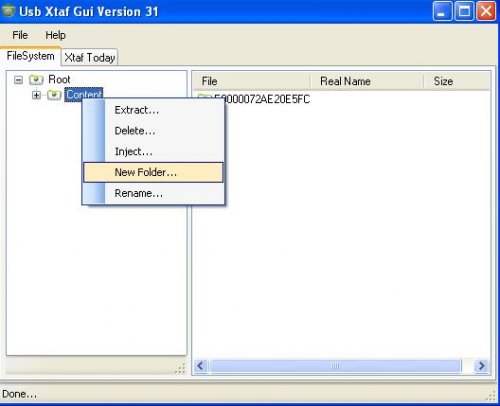Switch to the FileSystem tab
Screen dimensions: 500x406
pyautogui.click(x=30, y=56)
